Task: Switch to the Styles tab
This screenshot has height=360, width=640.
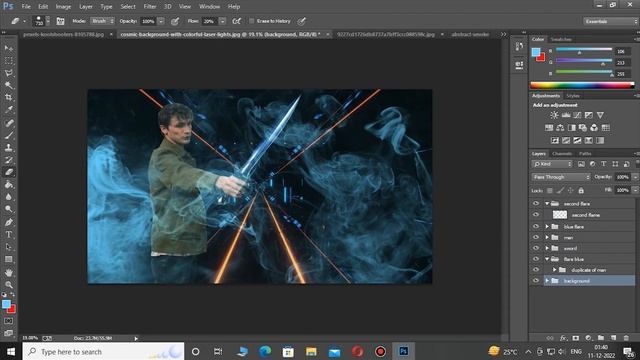Action: tap(573, 96)
